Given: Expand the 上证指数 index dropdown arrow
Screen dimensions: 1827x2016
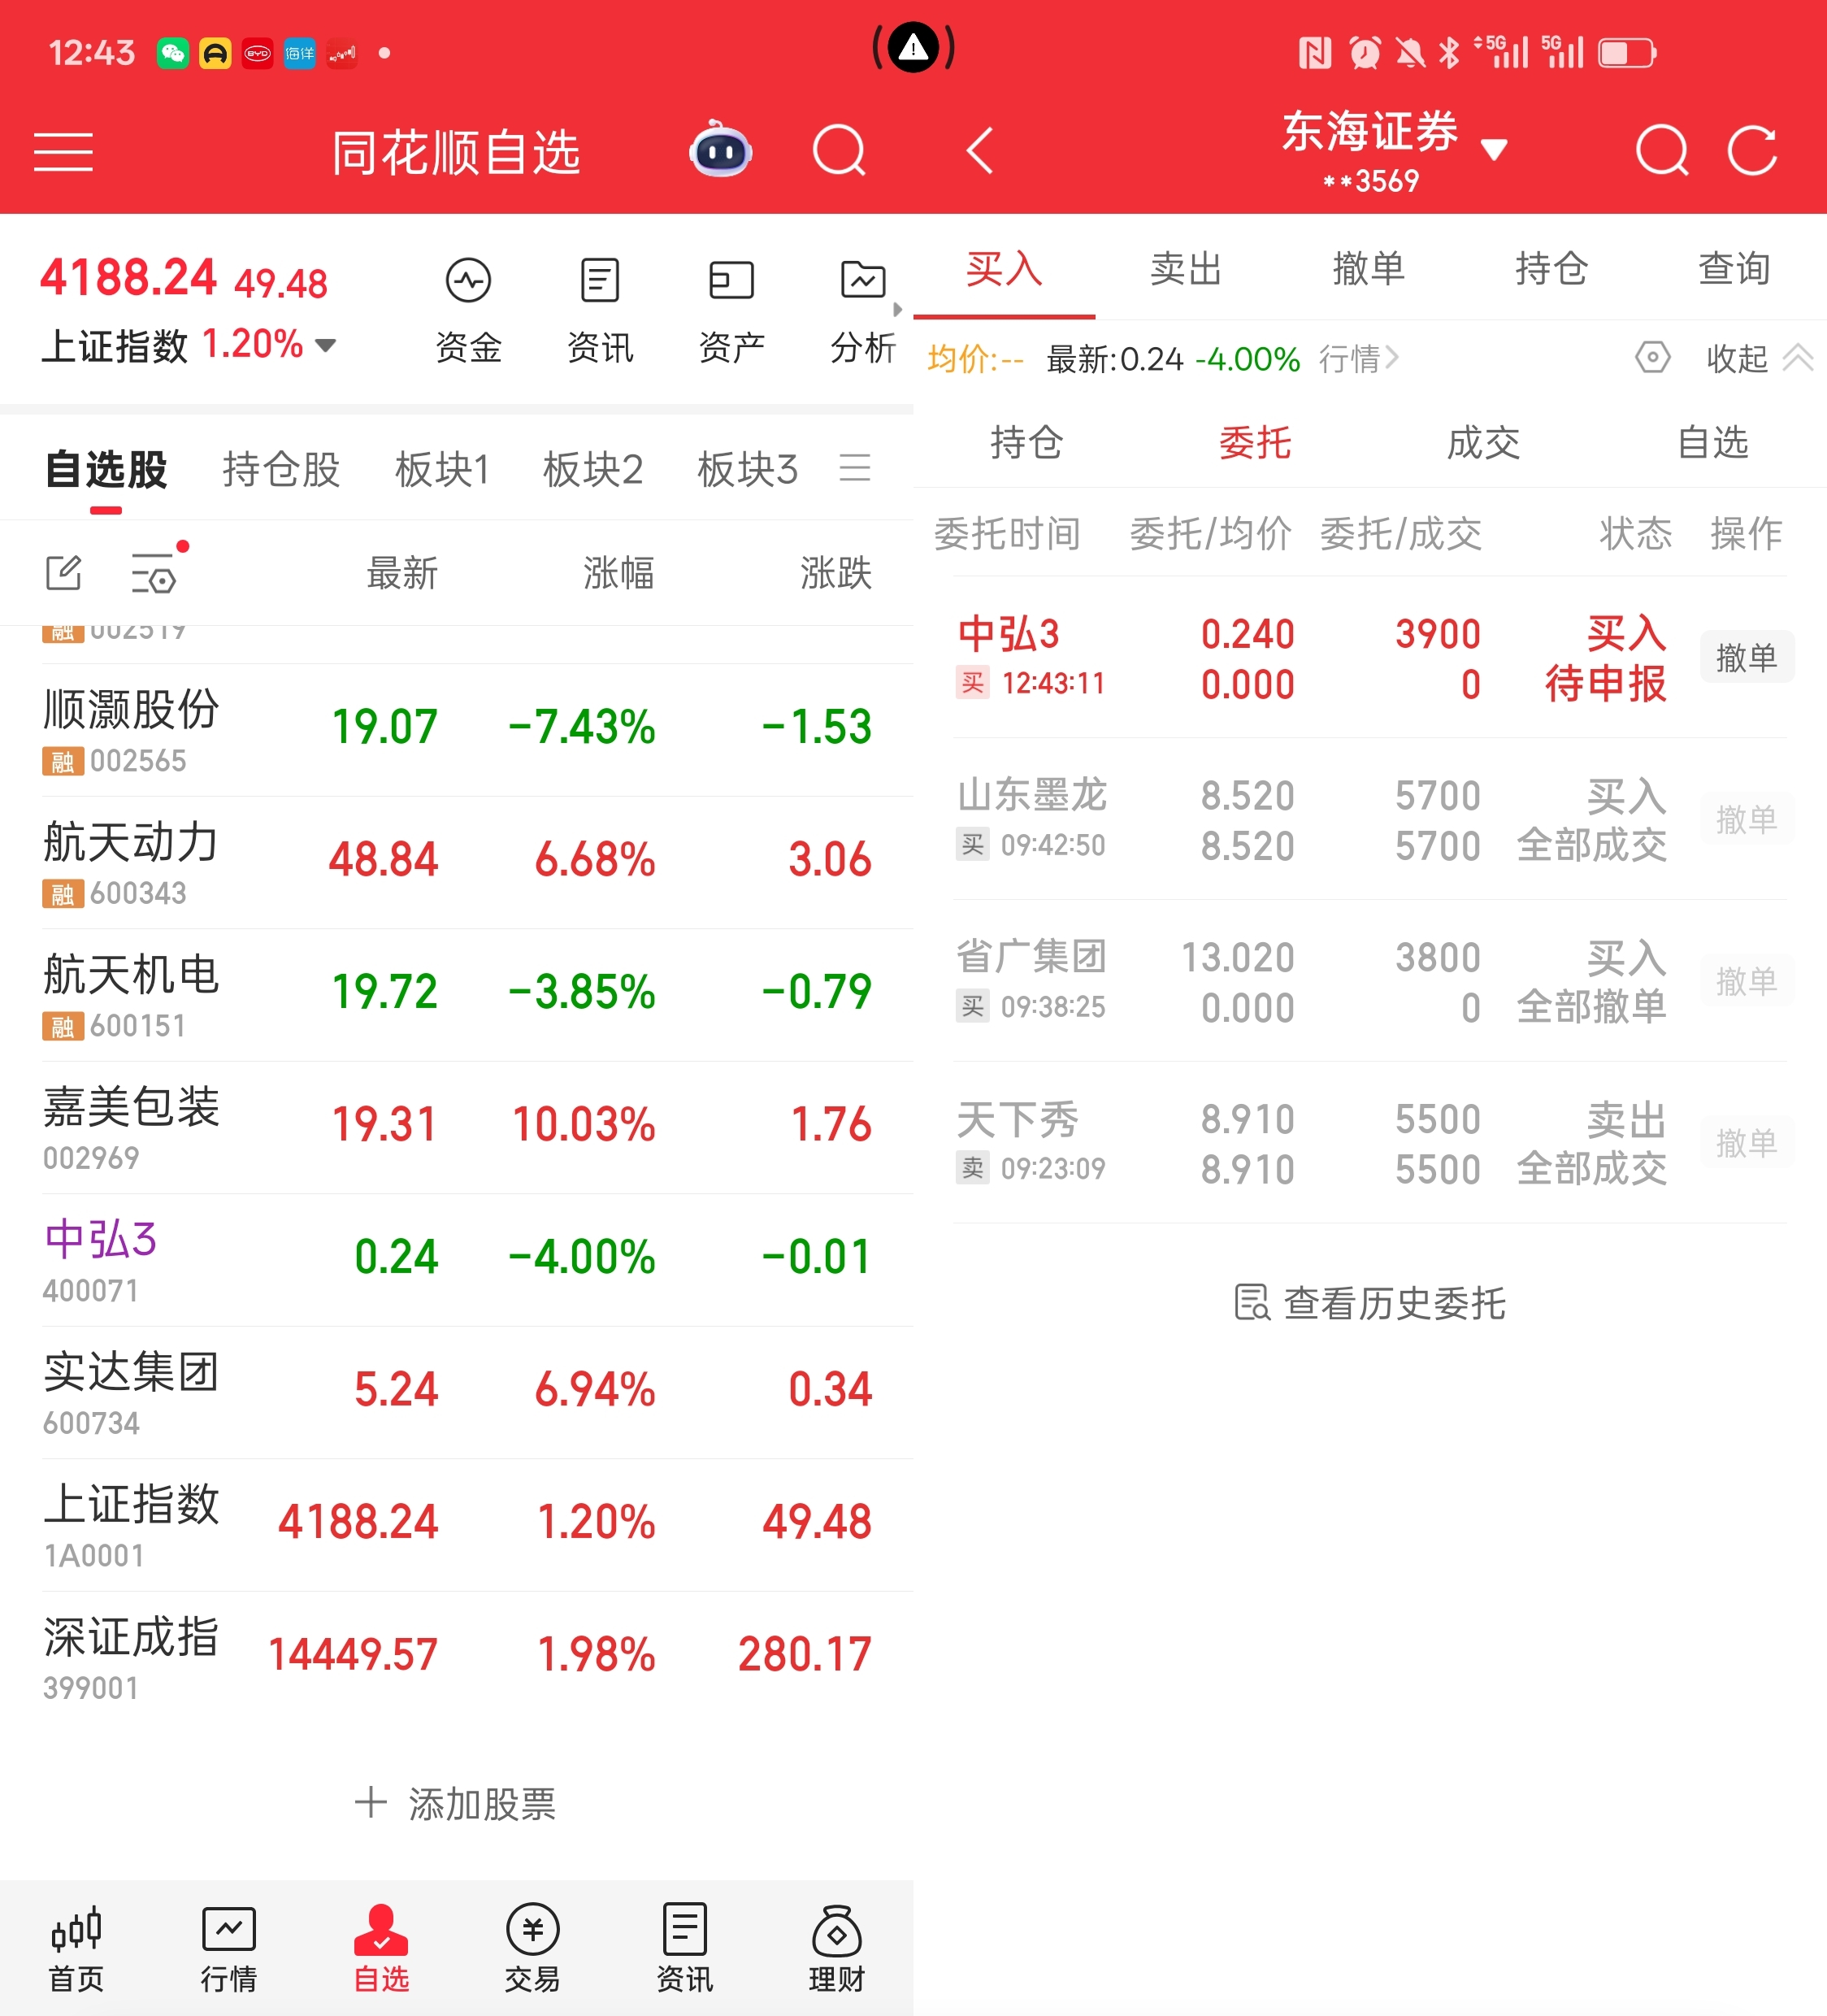Looking at the screenshot, I should tap(325, 346).
